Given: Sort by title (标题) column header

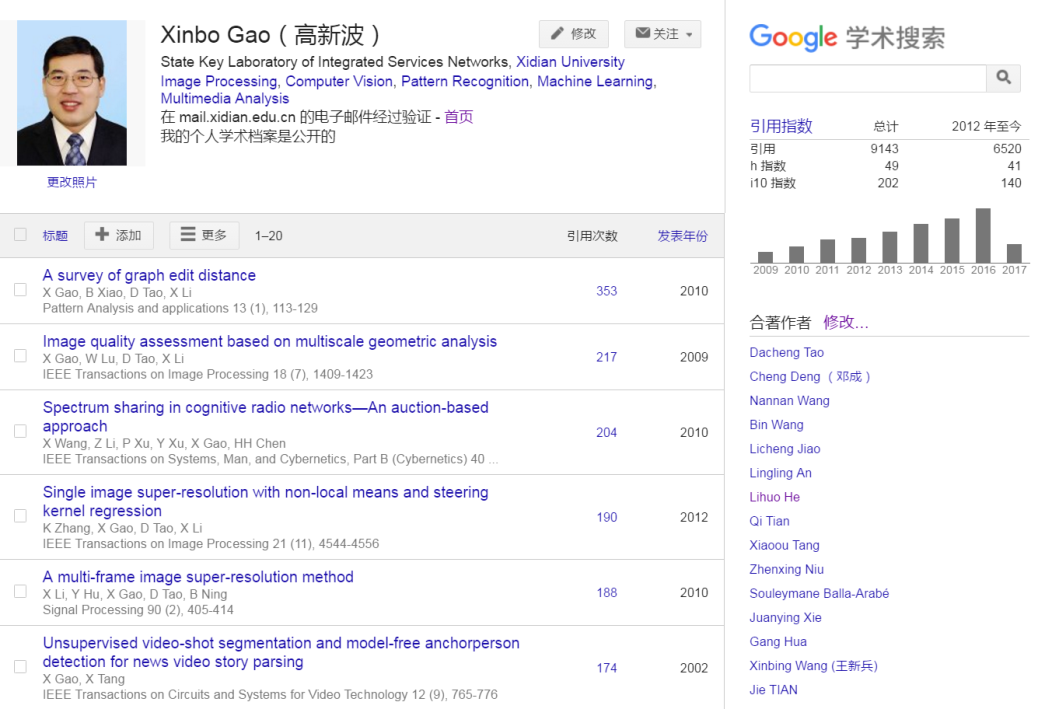Looking at the screenshot, I should tap(55, 236).
